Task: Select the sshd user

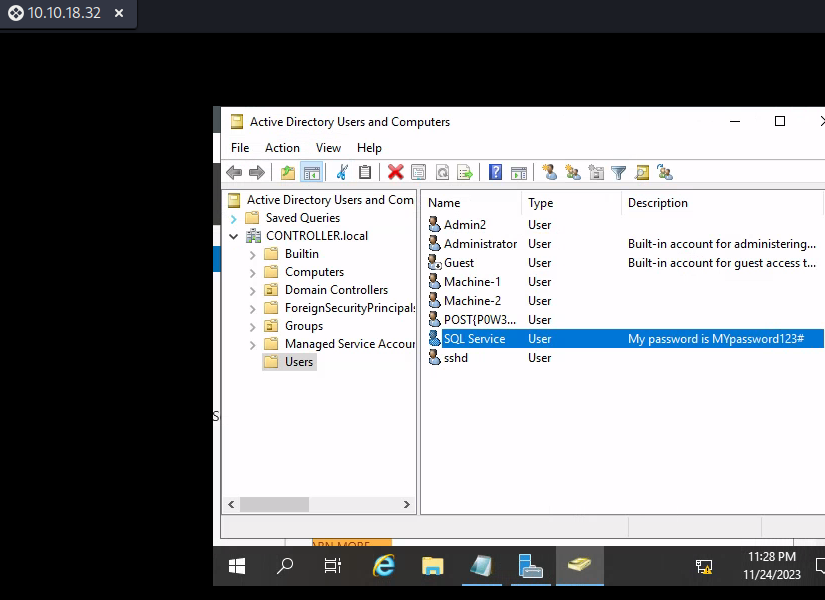Action: pos(456,358)
